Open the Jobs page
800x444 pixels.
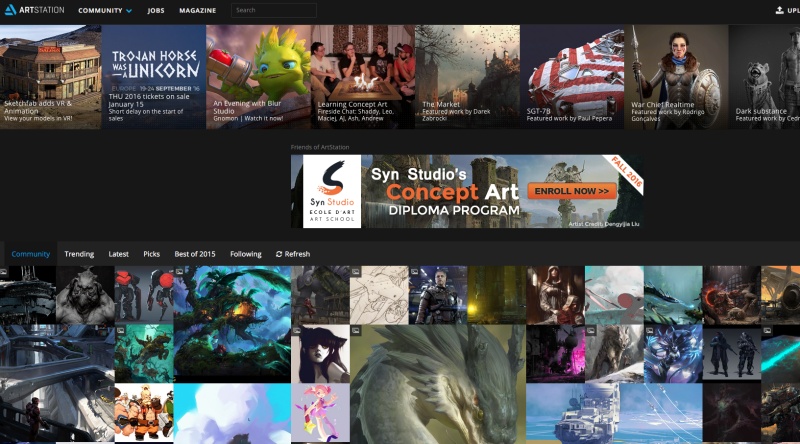(156, 10)
